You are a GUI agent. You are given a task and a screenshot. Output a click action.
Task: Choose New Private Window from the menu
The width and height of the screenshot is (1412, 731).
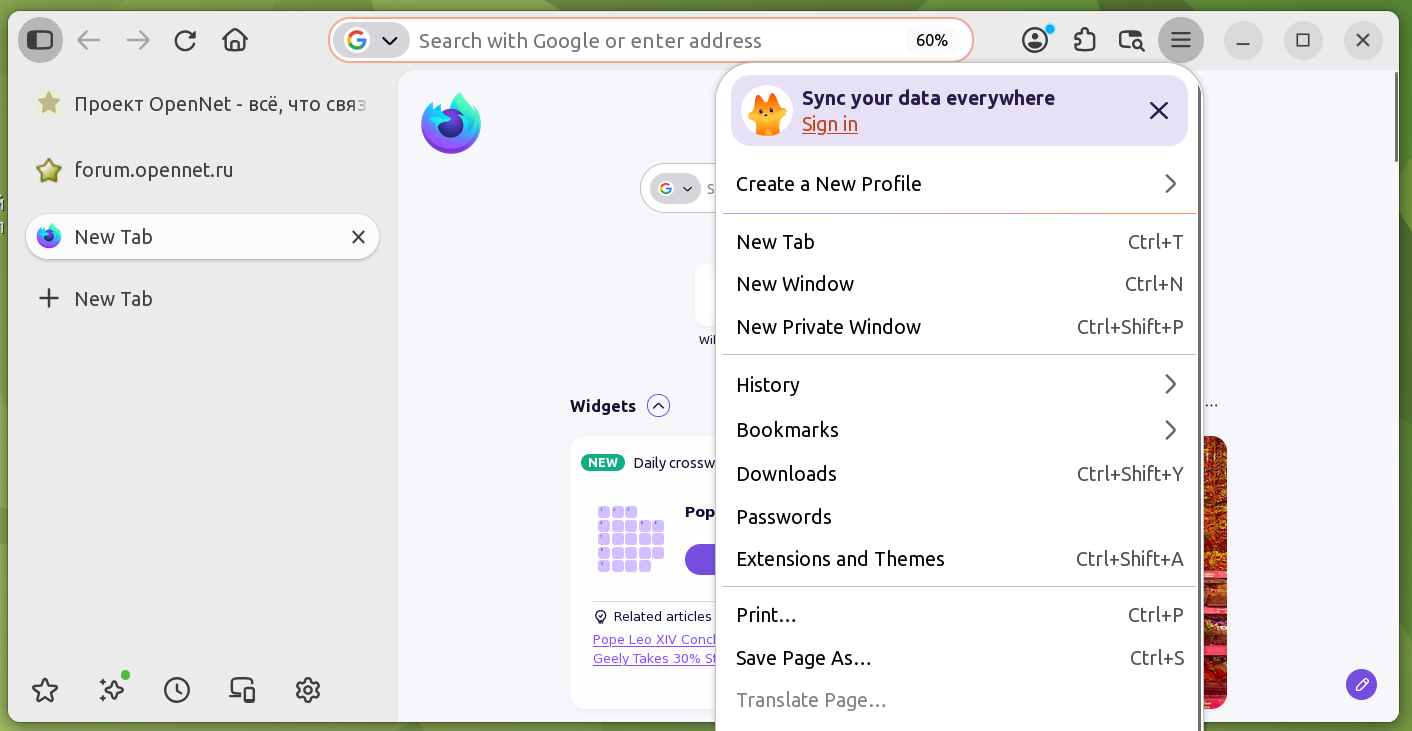click(x=959, y=327)
